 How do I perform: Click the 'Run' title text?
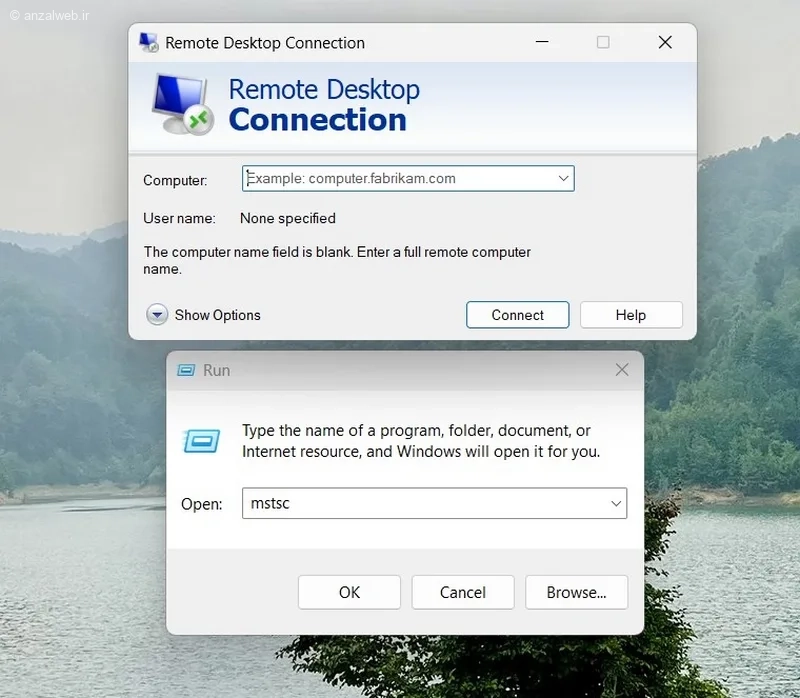pyautogui.click(x=216, y=370)
